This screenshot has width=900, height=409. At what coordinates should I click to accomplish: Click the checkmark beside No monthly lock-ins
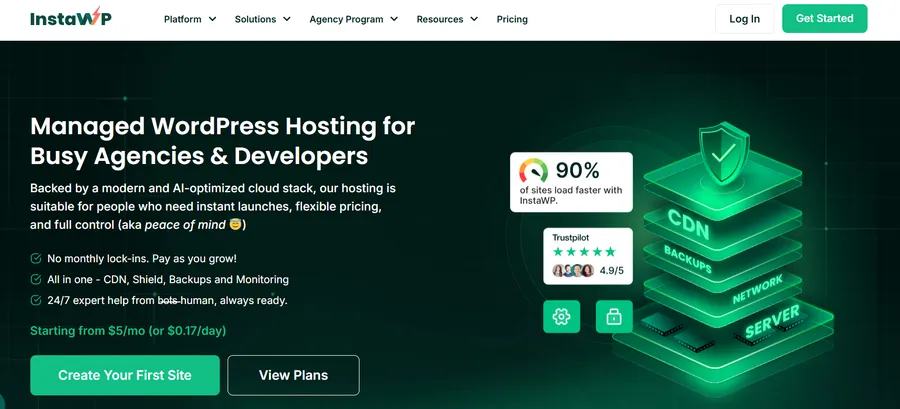coord(36,258)
